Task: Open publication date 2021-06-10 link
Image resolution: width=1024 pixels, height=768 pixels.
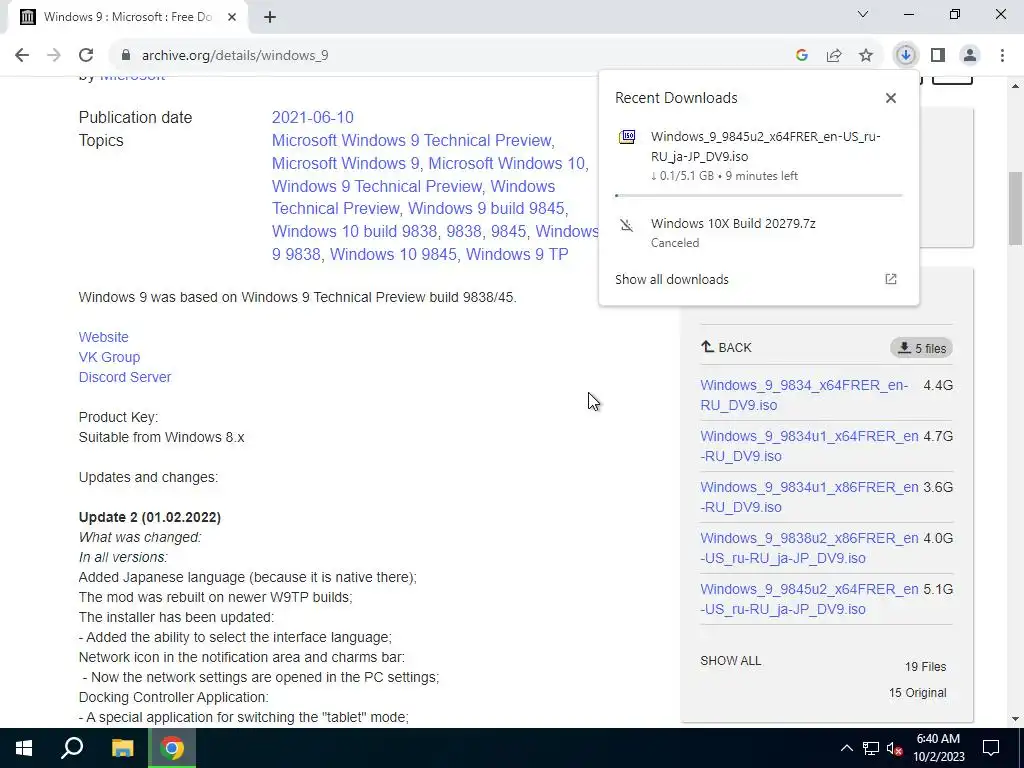Action: coord(312,118)
